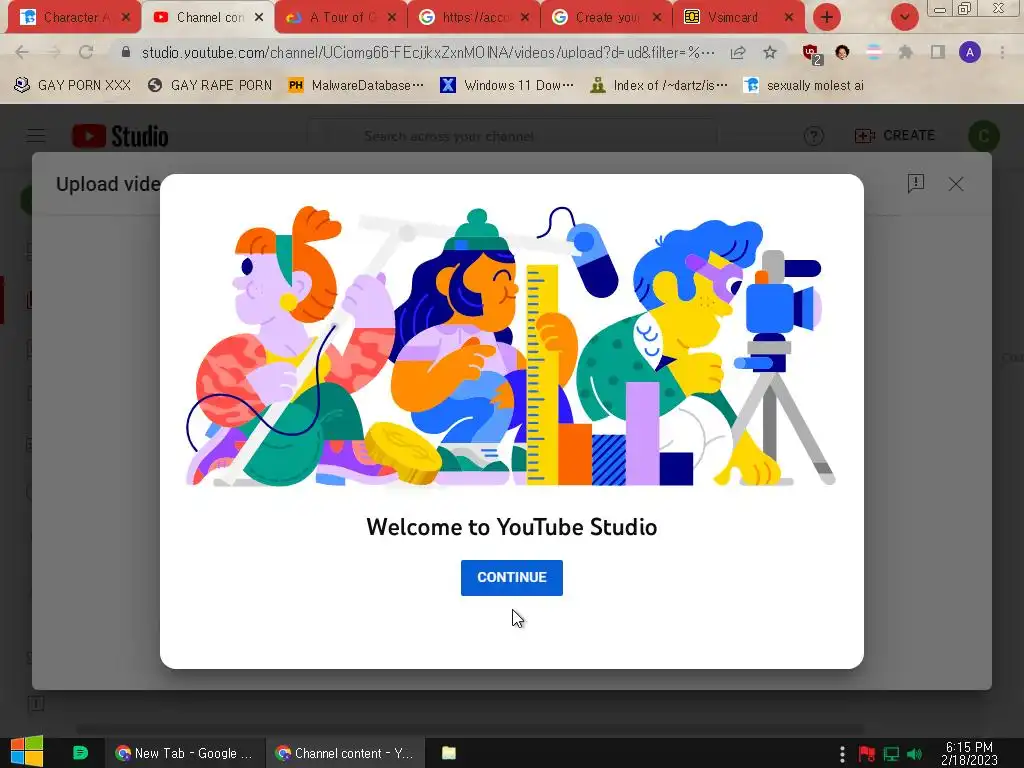Reload the page

pyautogui.click(x=86, y=52)
